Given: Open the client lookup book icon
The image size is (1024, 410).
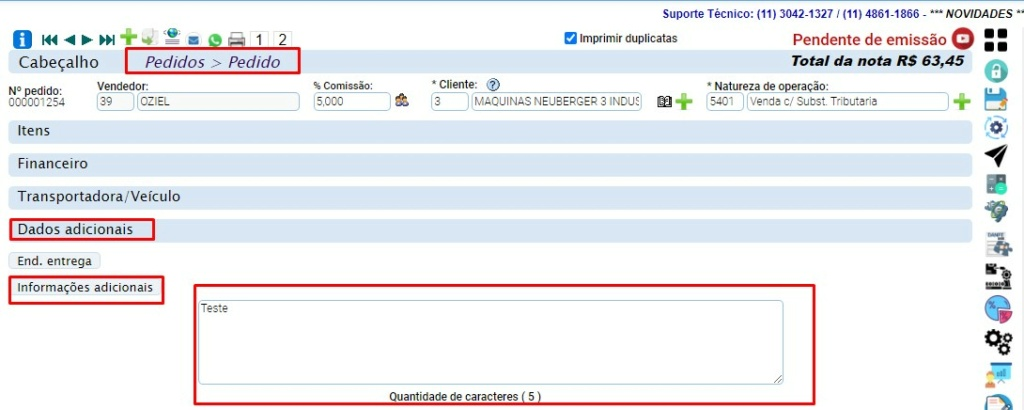Looking at the screenshot, I should (x=664, y=102).
